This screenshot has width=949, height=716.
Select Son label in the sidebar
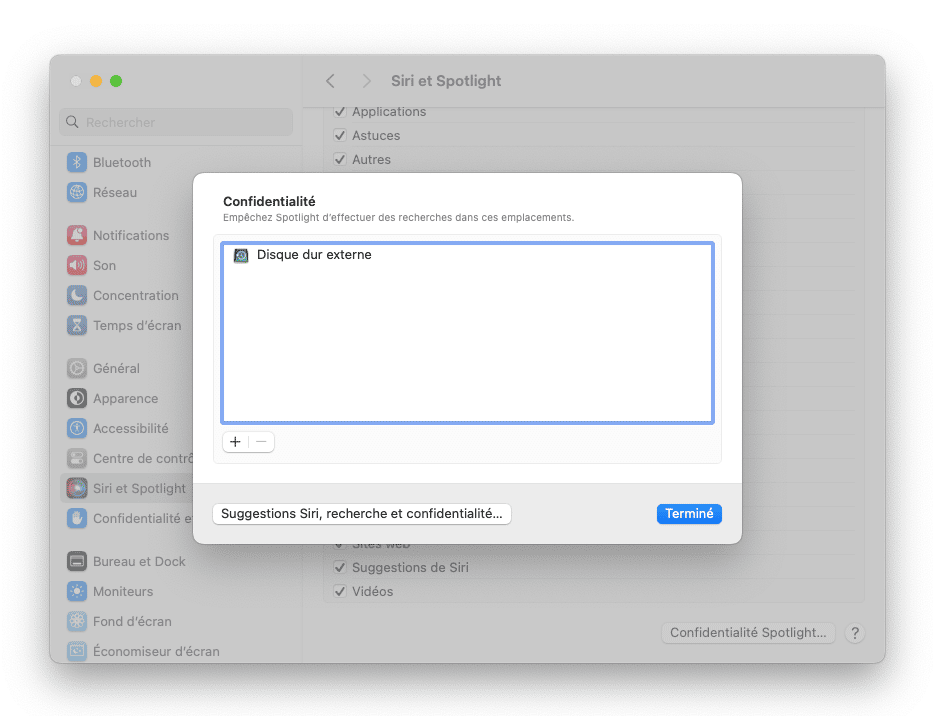(x=104, y=265)
